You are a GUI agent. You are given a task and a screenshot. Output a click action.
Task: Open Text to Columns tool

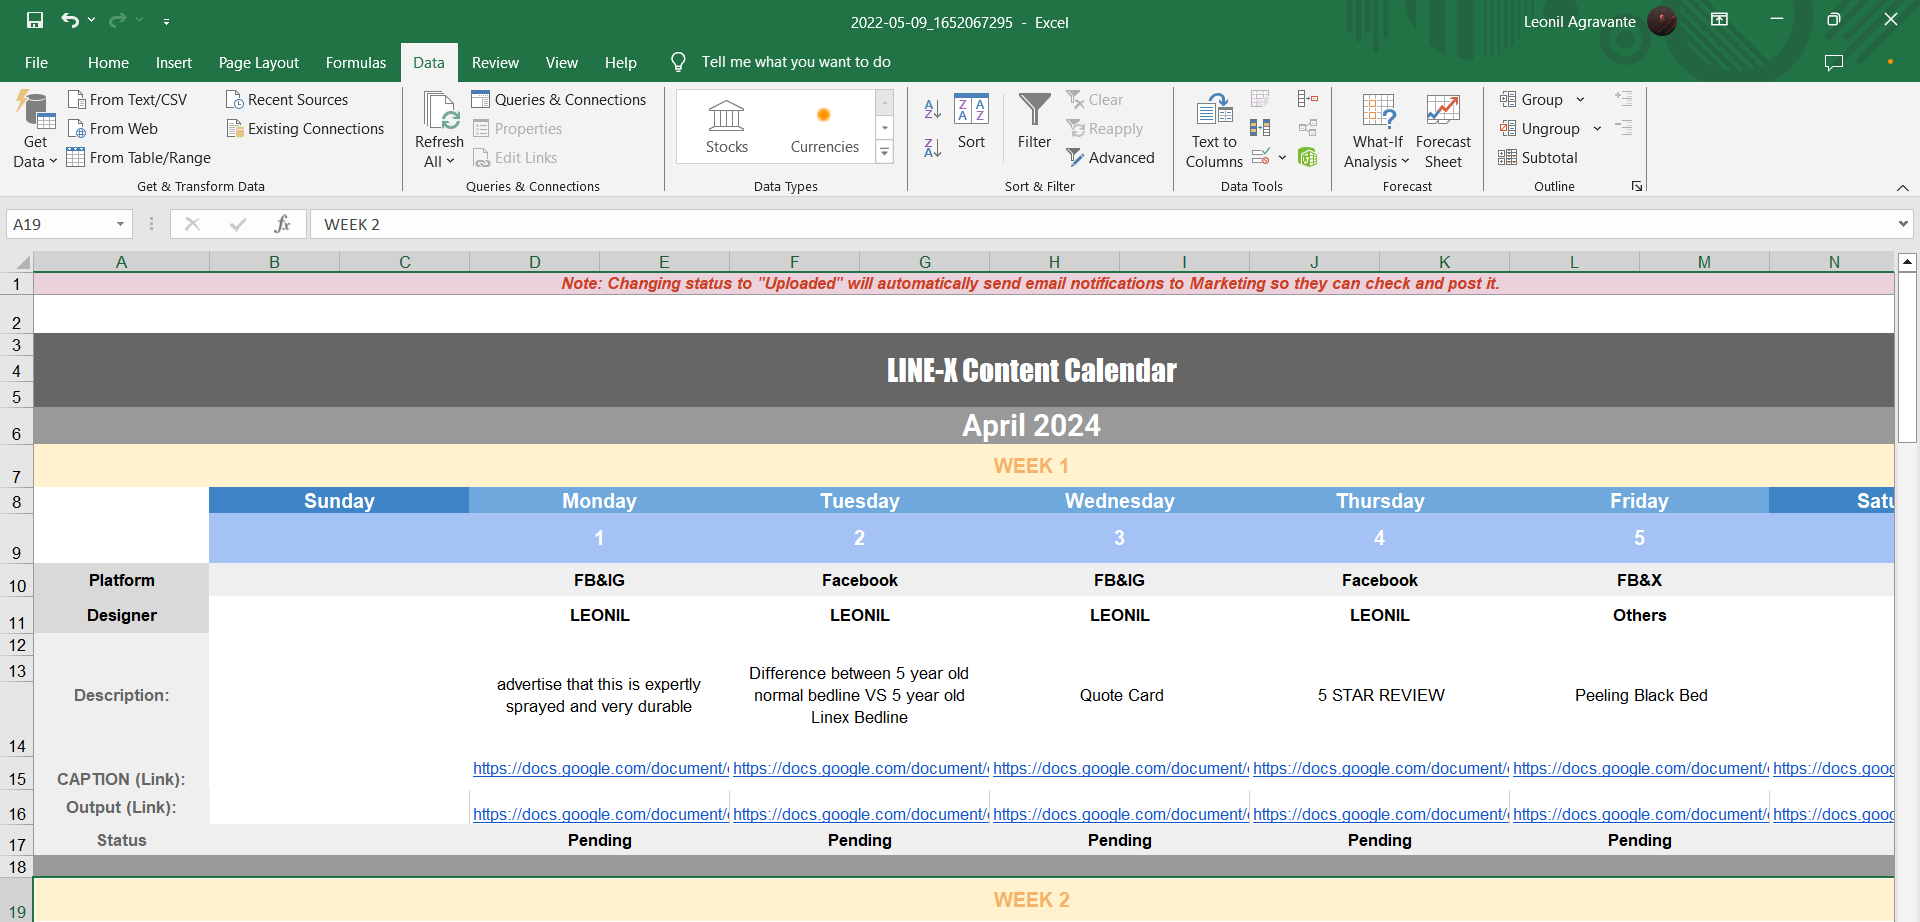pyautogui.click(x=1214, y=131)
